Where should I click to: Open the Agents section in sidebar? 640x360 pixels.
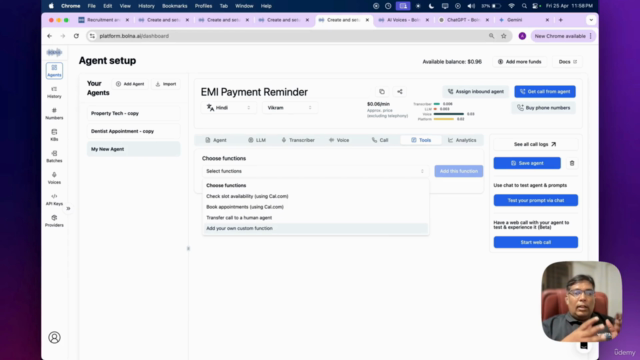pos(54,71)
